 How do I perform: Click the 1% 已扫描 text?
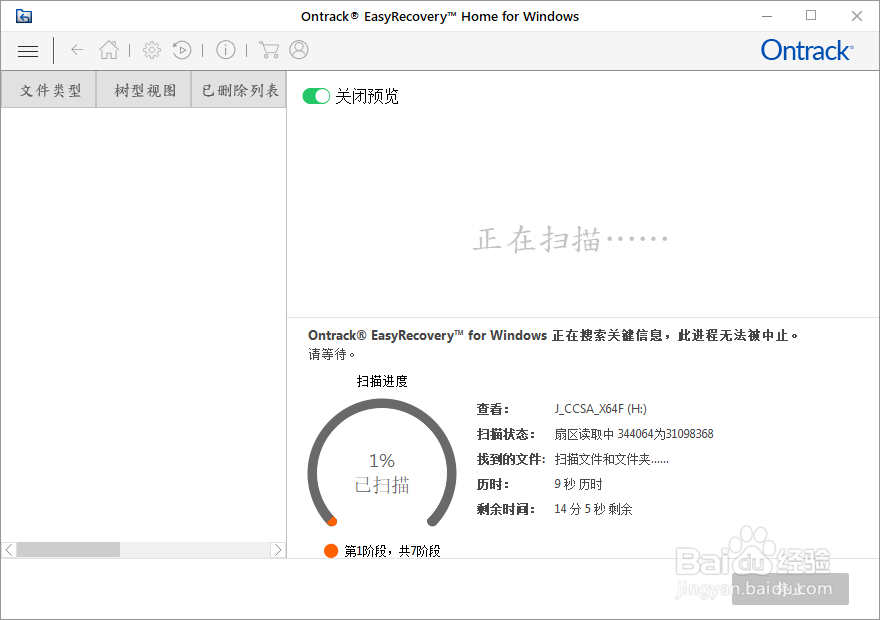click(382, 472)
